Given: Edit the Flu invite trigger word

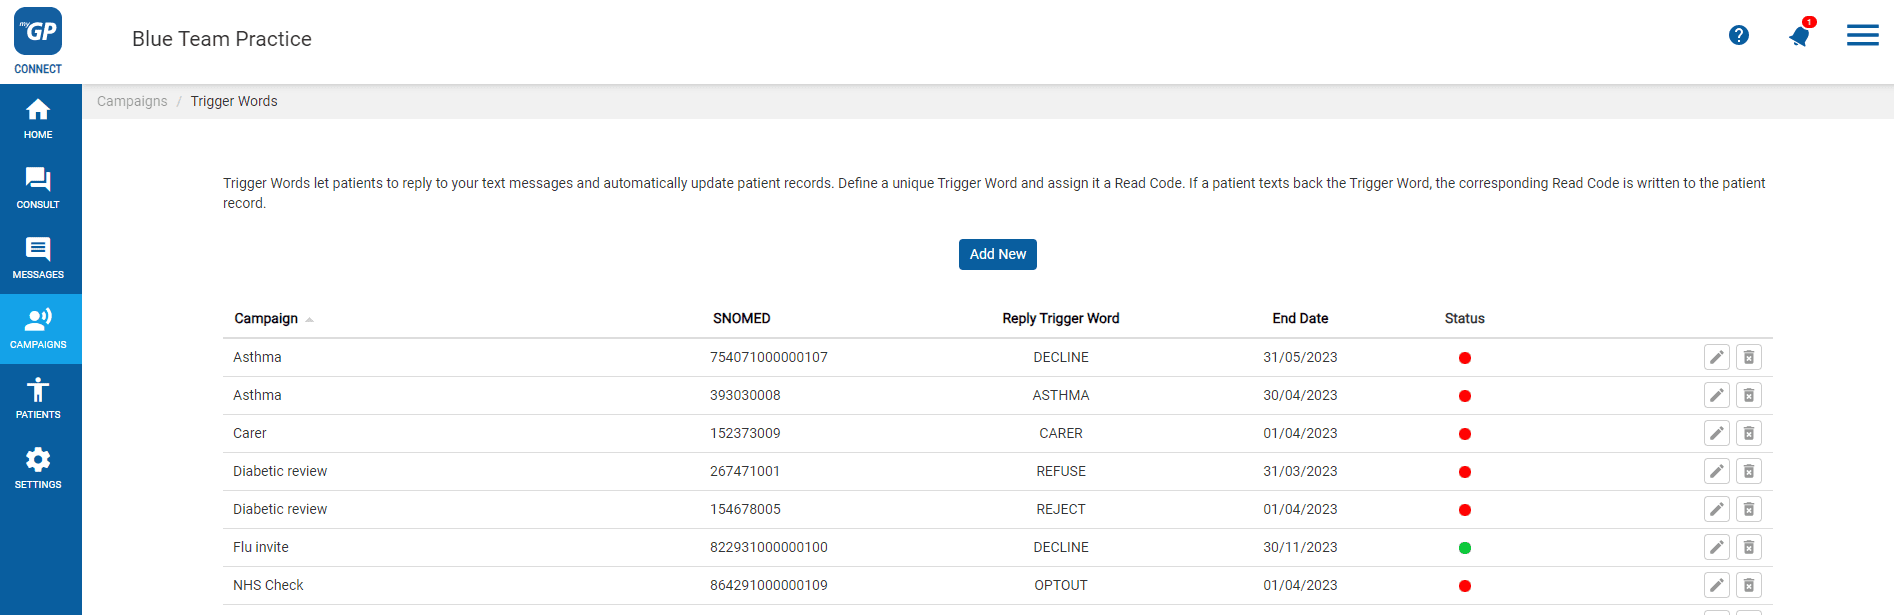Looking at the screenshot, I should (1716, 547).
